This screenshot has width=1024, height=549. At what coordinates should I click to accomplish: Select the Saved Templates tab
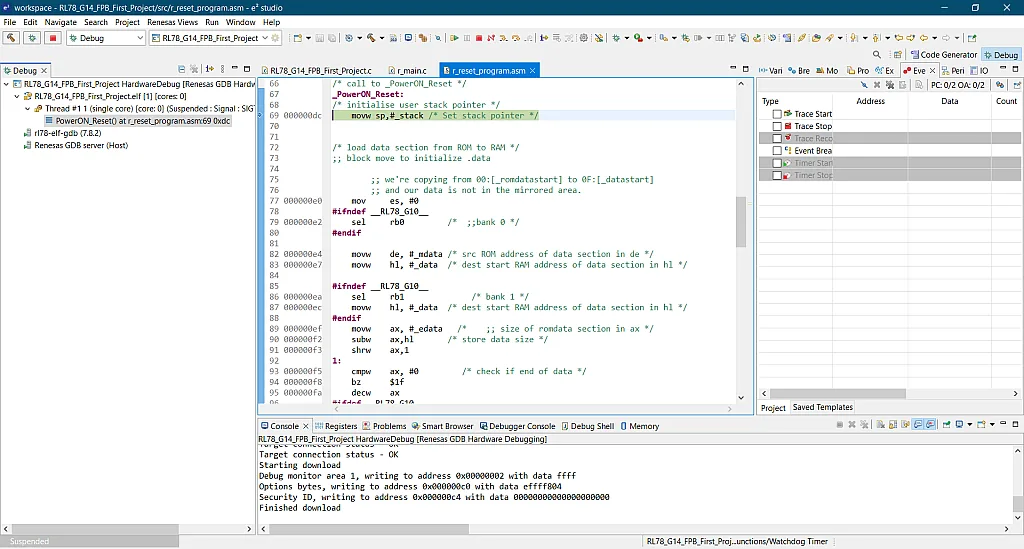(822, 407)
